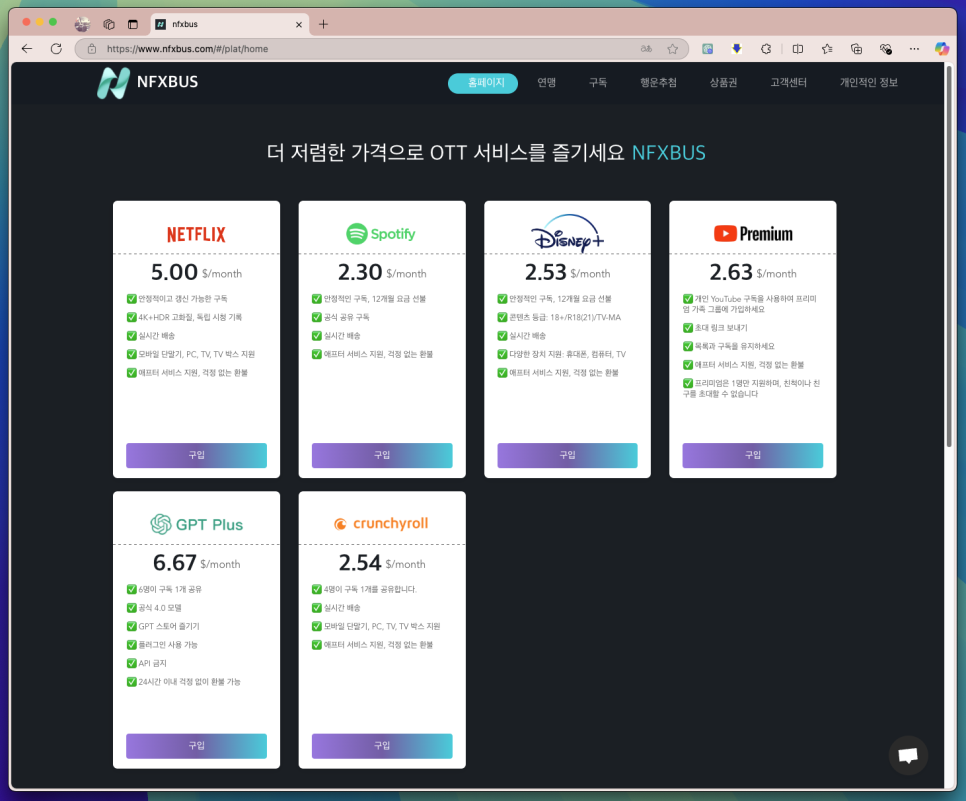Viewport: 966px width, 801px height.
Task: Click 구입 button on the Netflix card
Action: [x=197, y=455]
